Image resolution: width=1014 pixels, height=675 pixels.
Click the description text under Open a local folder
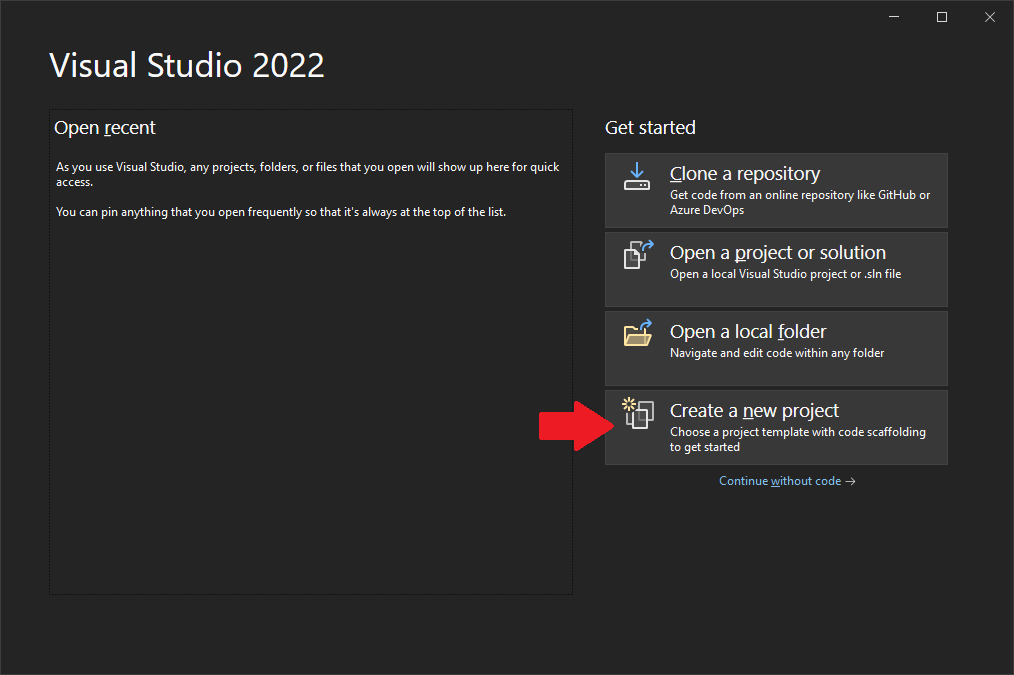(776, 353)
